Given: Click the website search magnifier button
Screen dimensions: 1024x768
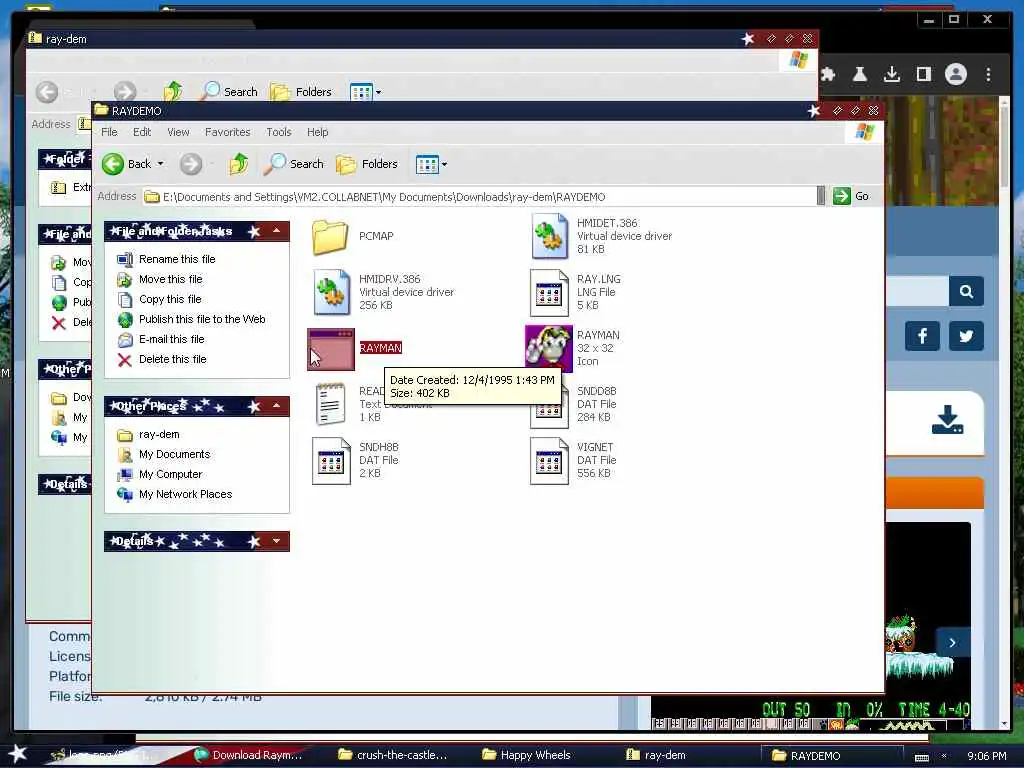Looking at the screenshot, I should pos(967,291).
